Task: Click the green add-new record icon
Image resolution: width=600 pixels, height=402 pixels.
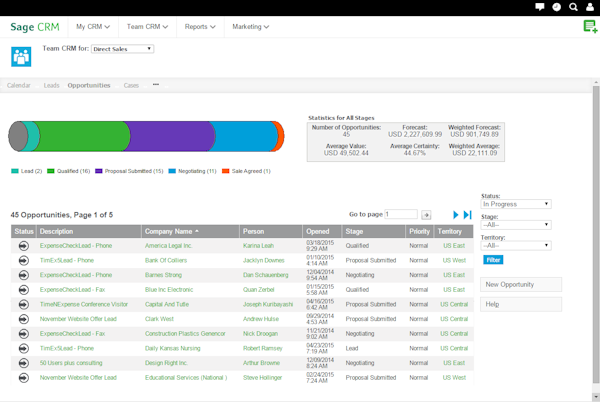Action: click(590, 27)
